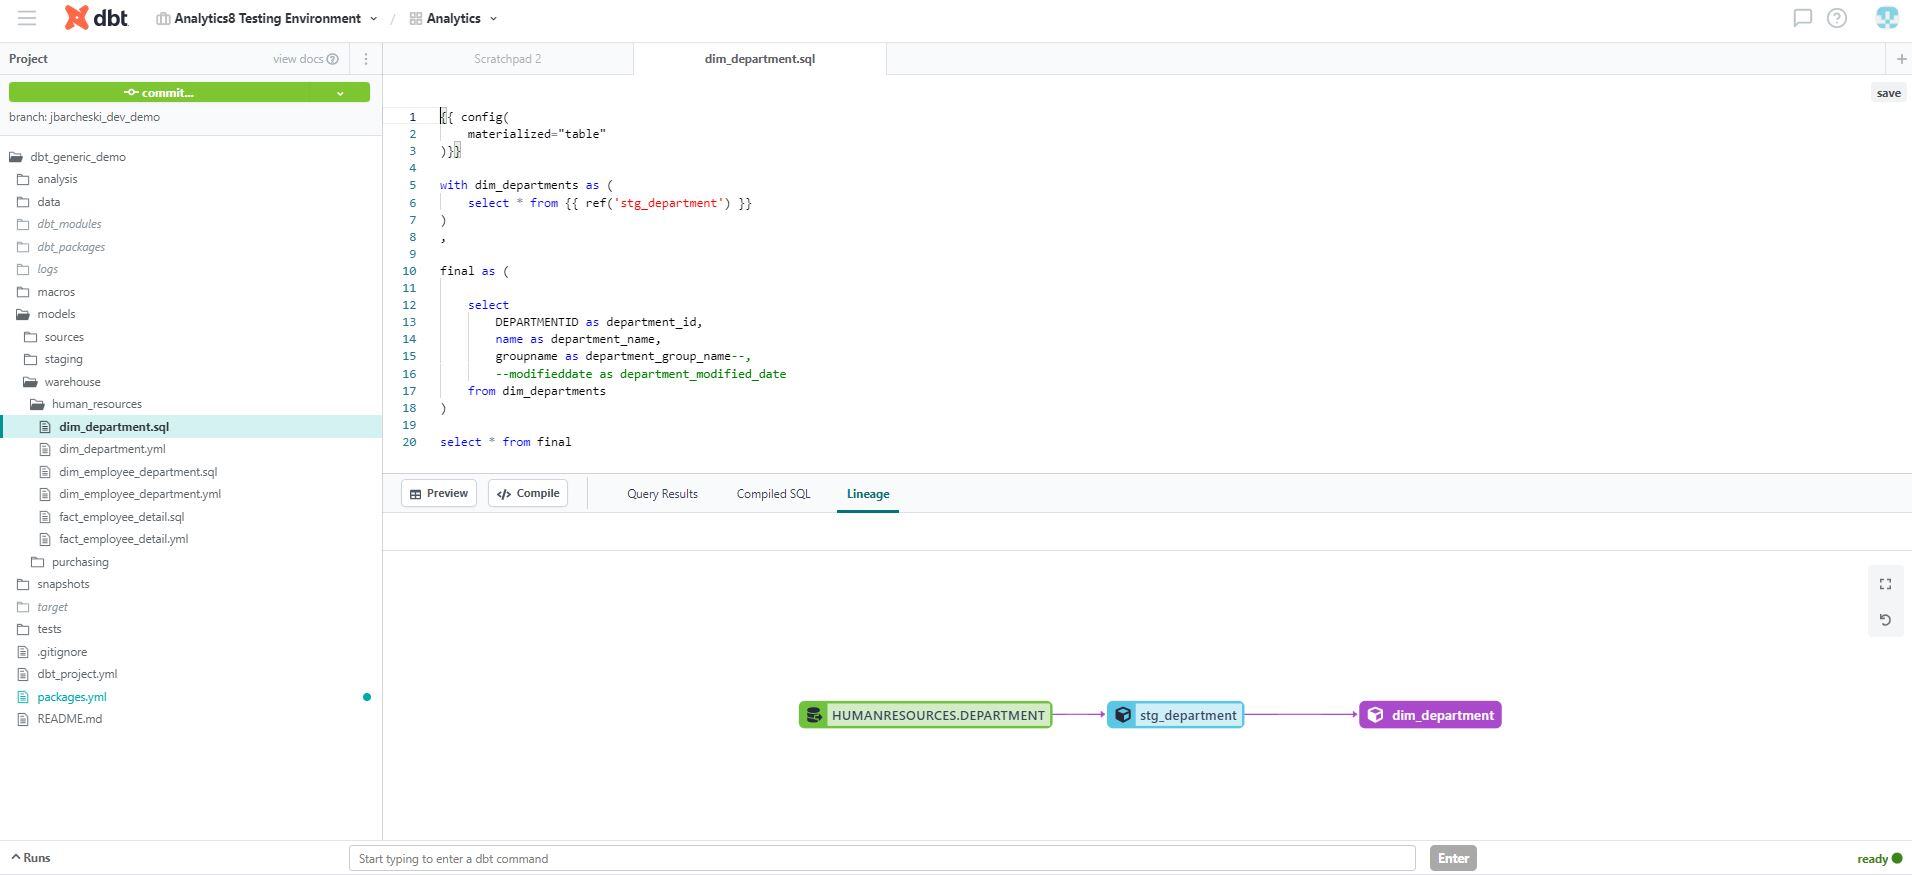Open the user profile avatar
This screenshot has height=875, width=1912.
1886,18
